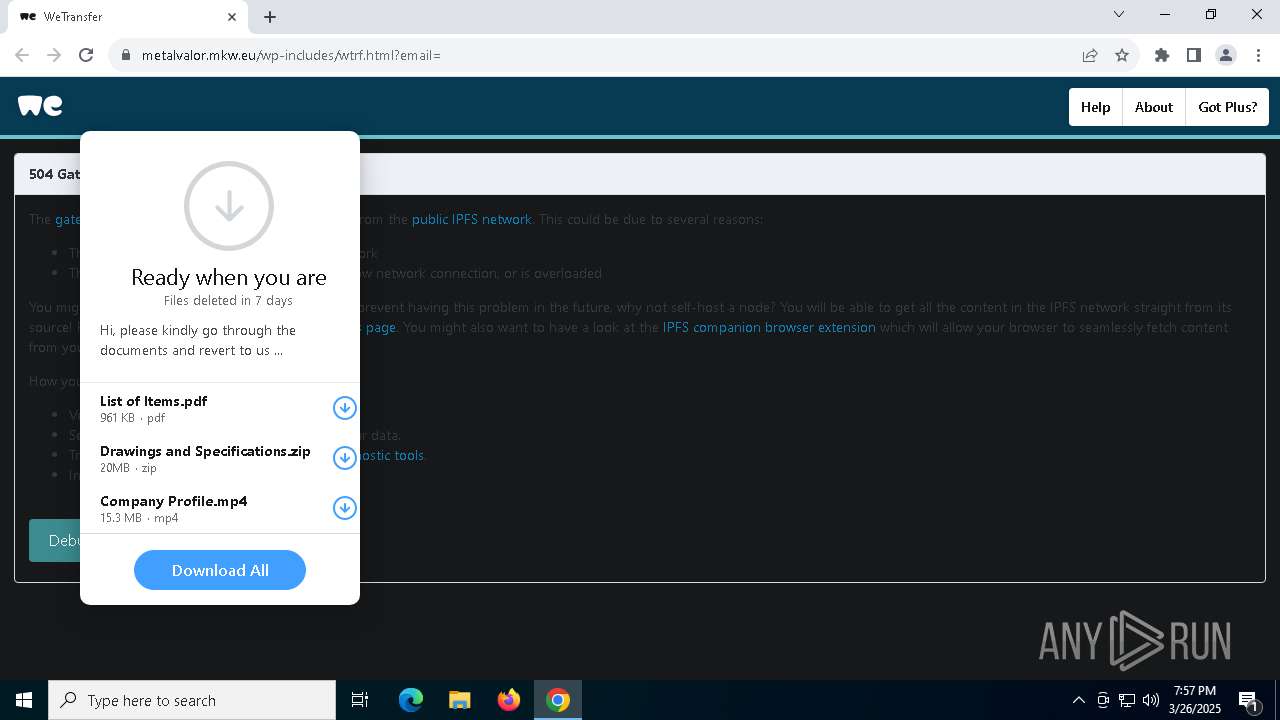Expand the tab search chevron

pyautogui.click(x=1119, y=14)
